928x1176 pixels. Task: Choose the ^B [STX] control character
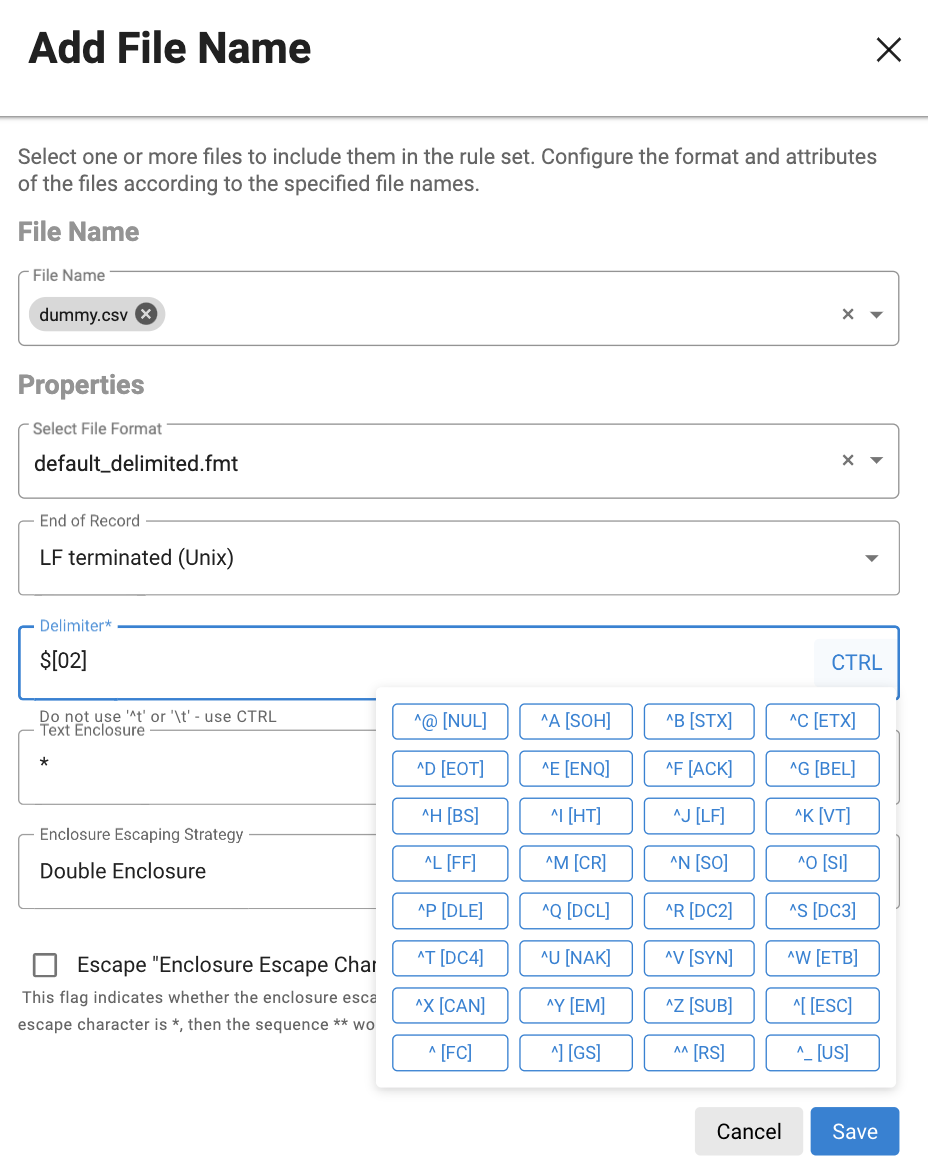point(699,721)
